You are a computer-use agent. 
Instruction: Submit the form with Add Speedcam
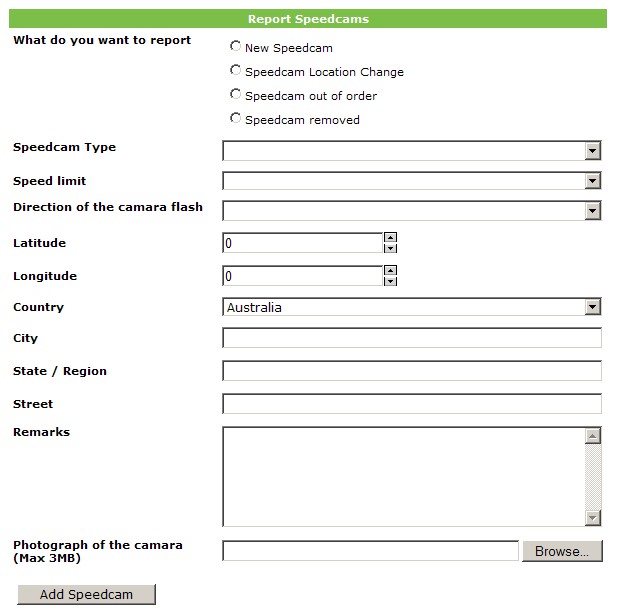(86, 594)
